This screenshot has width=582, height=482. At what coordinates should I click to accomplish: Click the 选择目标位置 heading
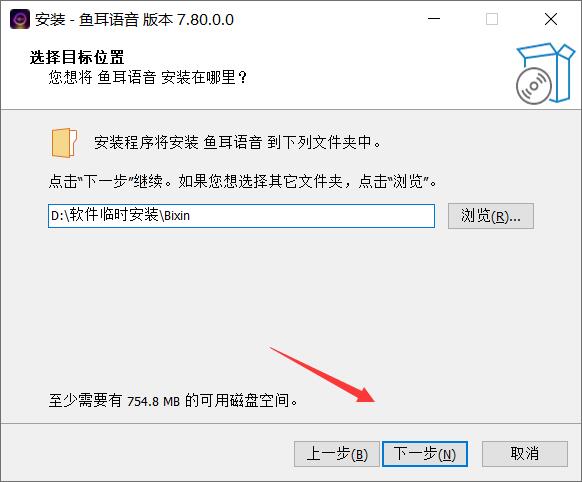click(x=77, y=58)
